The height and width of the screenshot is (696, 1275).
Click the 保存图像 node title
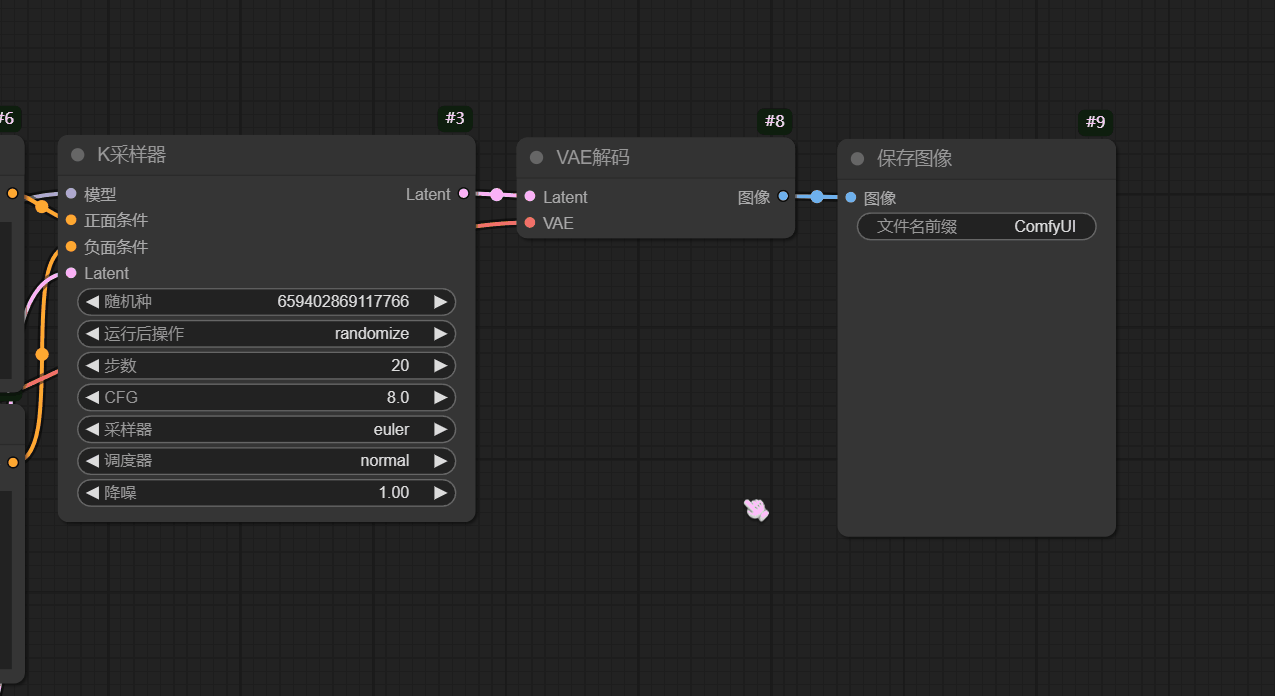click(x=914, y=159)
